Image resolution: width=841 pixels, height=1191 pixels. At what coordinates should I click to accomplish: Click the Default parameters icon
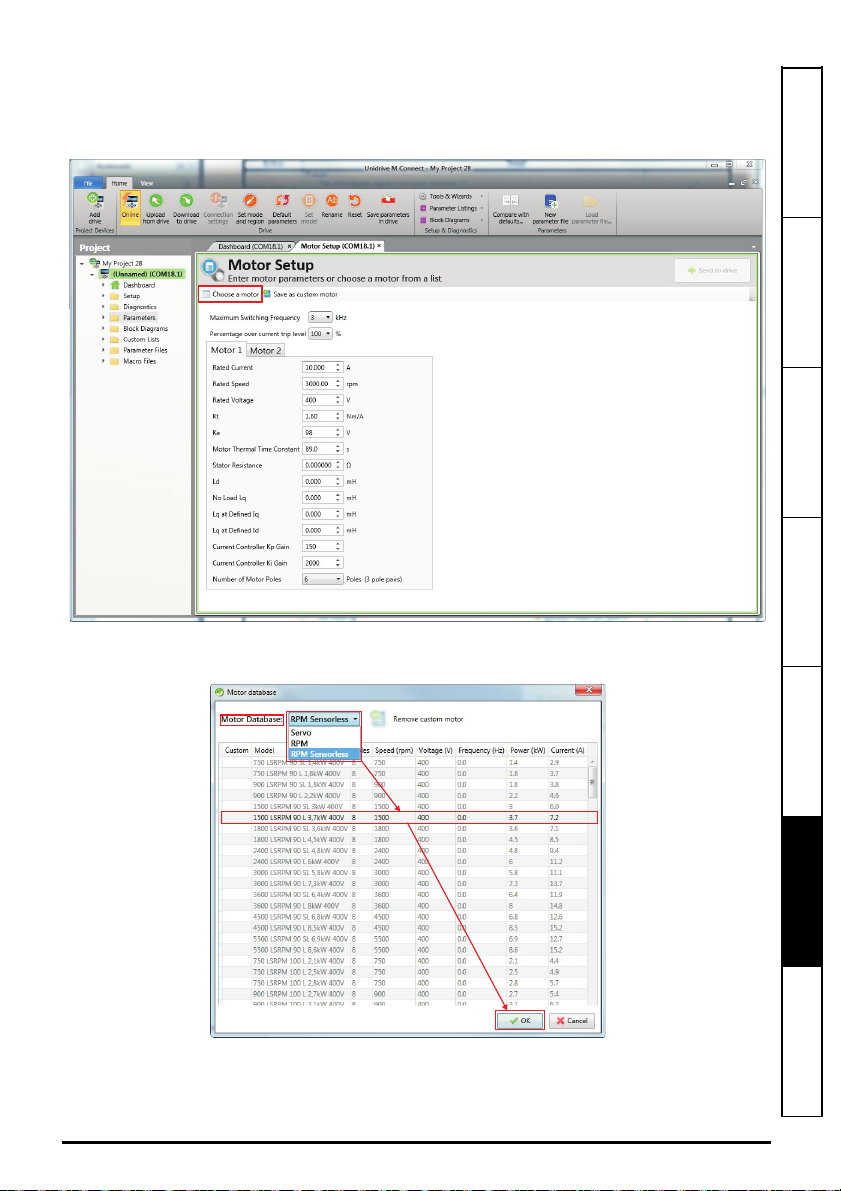[x=283, y=201]
